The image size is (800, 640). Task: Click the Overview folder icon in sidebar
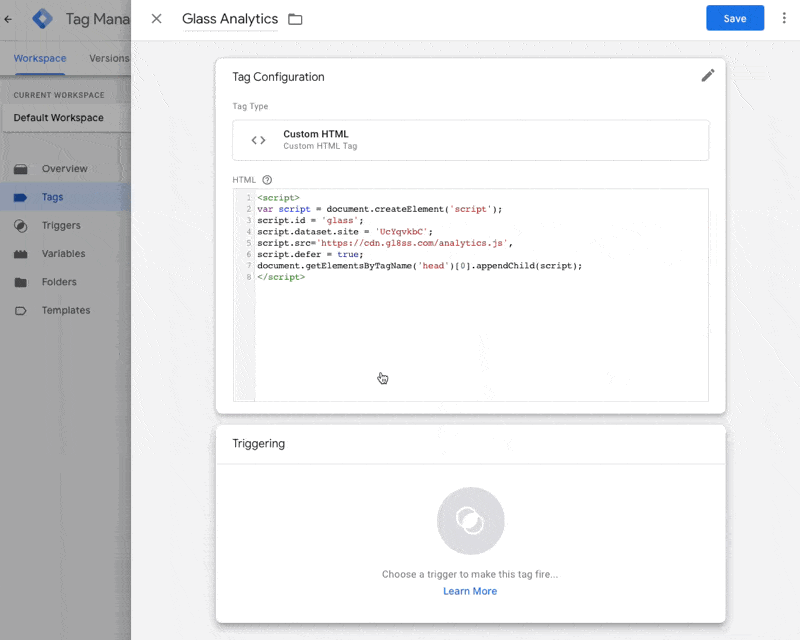(x=21, y=169)
